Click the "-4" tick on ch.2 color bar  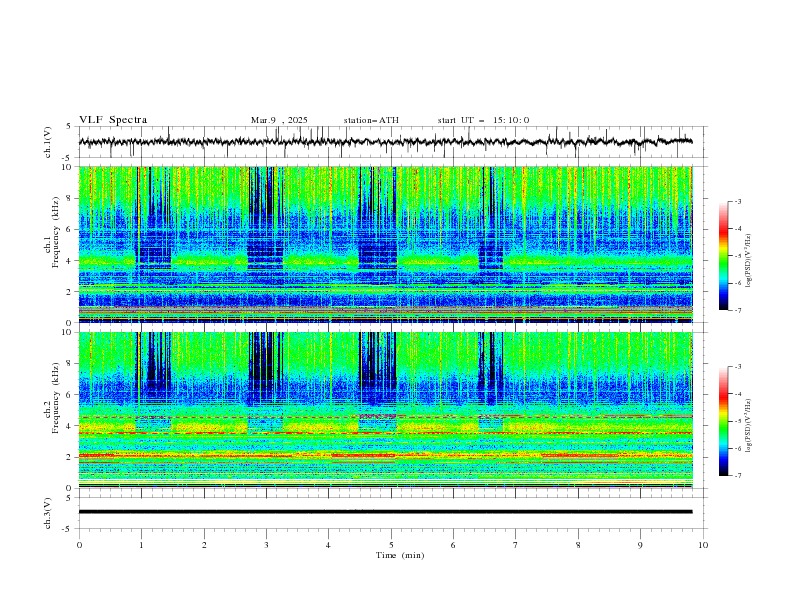point(737,394)
